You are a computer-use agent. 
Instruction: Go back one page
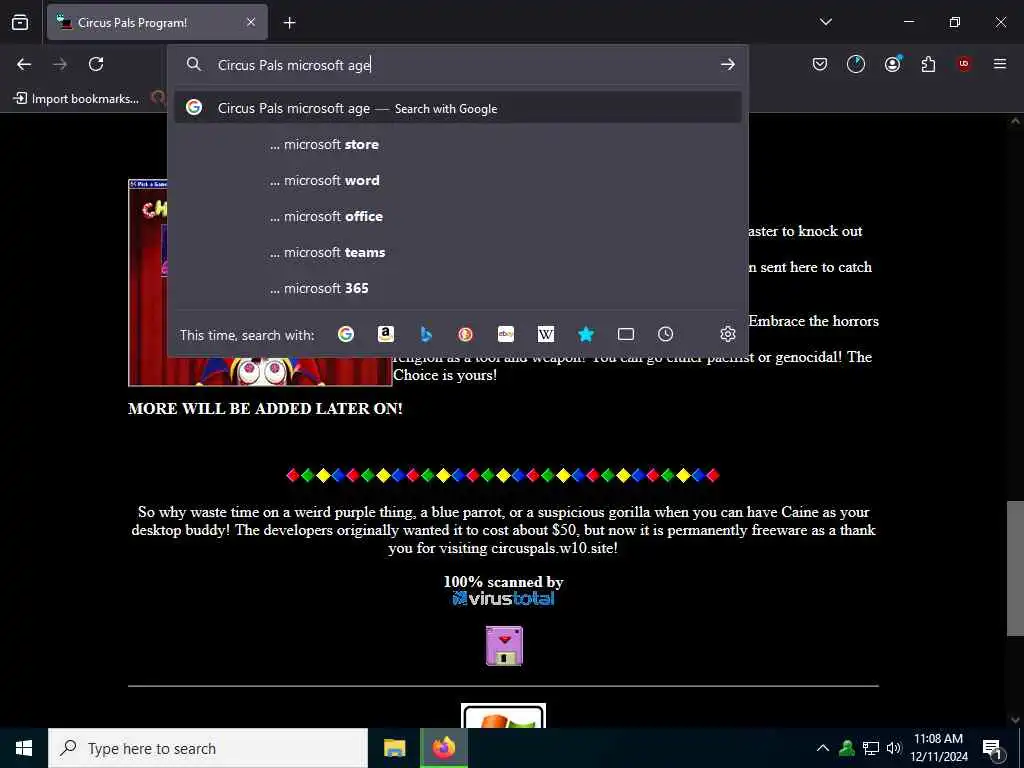(x=24, y=64)
